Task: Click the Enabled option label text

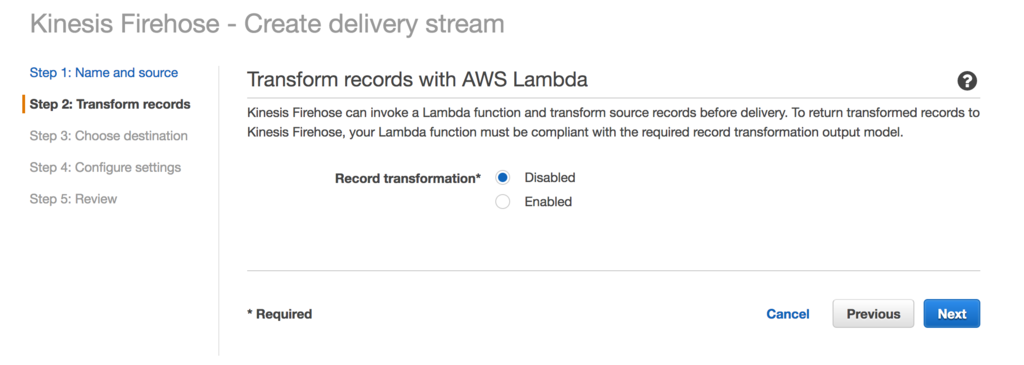Action: coord(548,202)
